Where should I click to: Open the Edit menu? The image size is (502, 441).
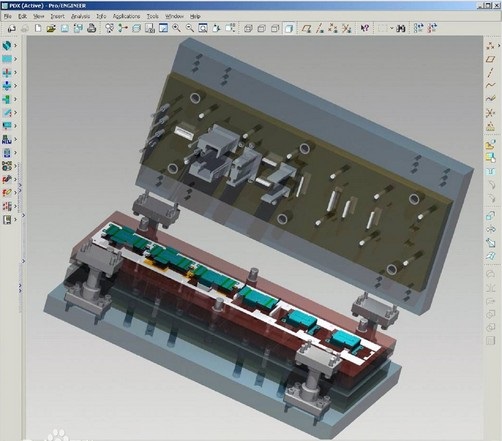(22, 16)
